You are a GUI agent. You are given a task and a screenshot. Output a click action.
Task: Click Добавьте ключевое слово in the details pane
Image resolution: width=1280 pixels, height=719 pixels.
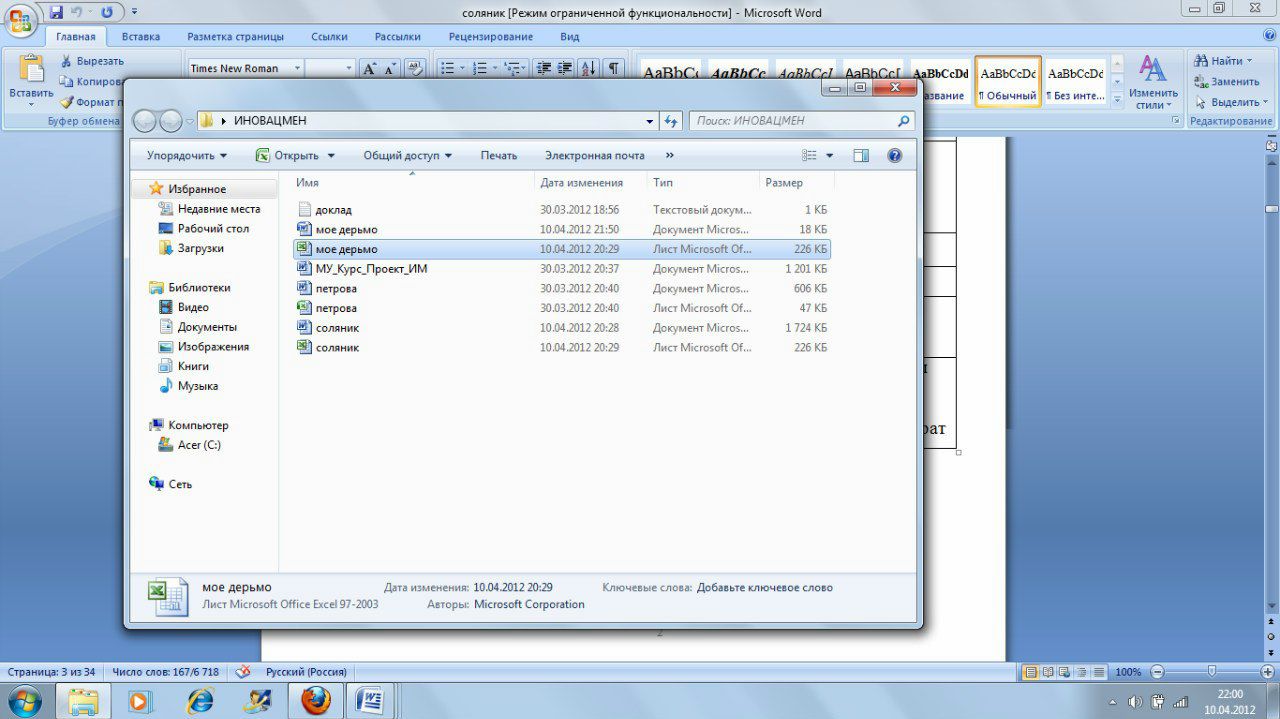764,588
